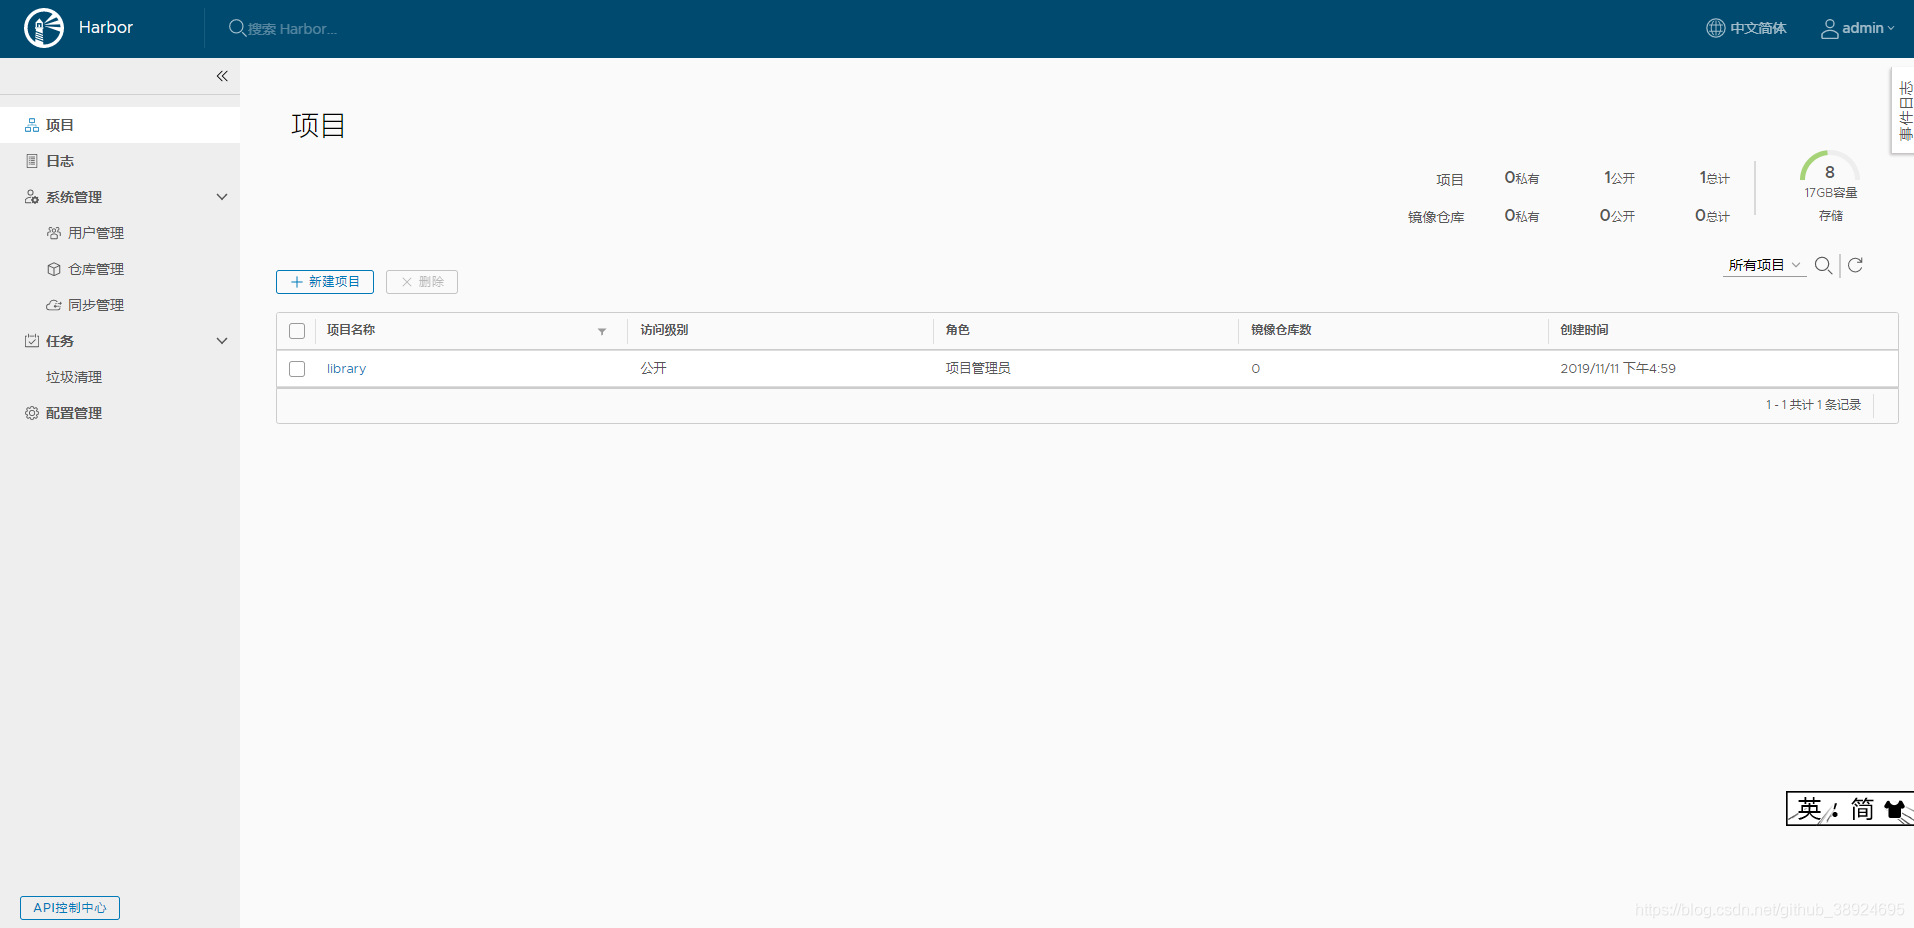Click the 任务 tasks icon

(x=32, y=341)
